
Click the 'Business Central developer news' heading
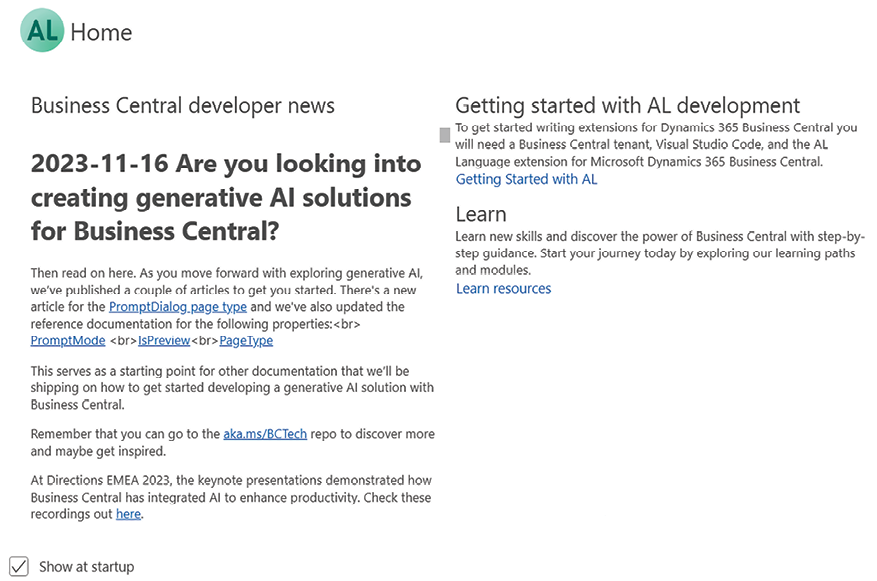183,106
